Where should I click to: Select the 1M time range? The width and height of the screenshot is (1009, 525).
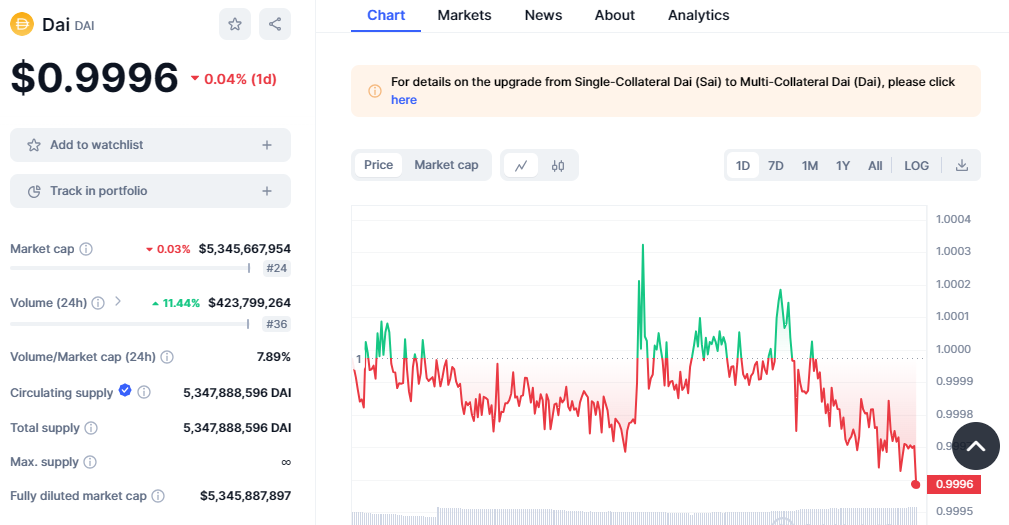click(x=810, y=165)
